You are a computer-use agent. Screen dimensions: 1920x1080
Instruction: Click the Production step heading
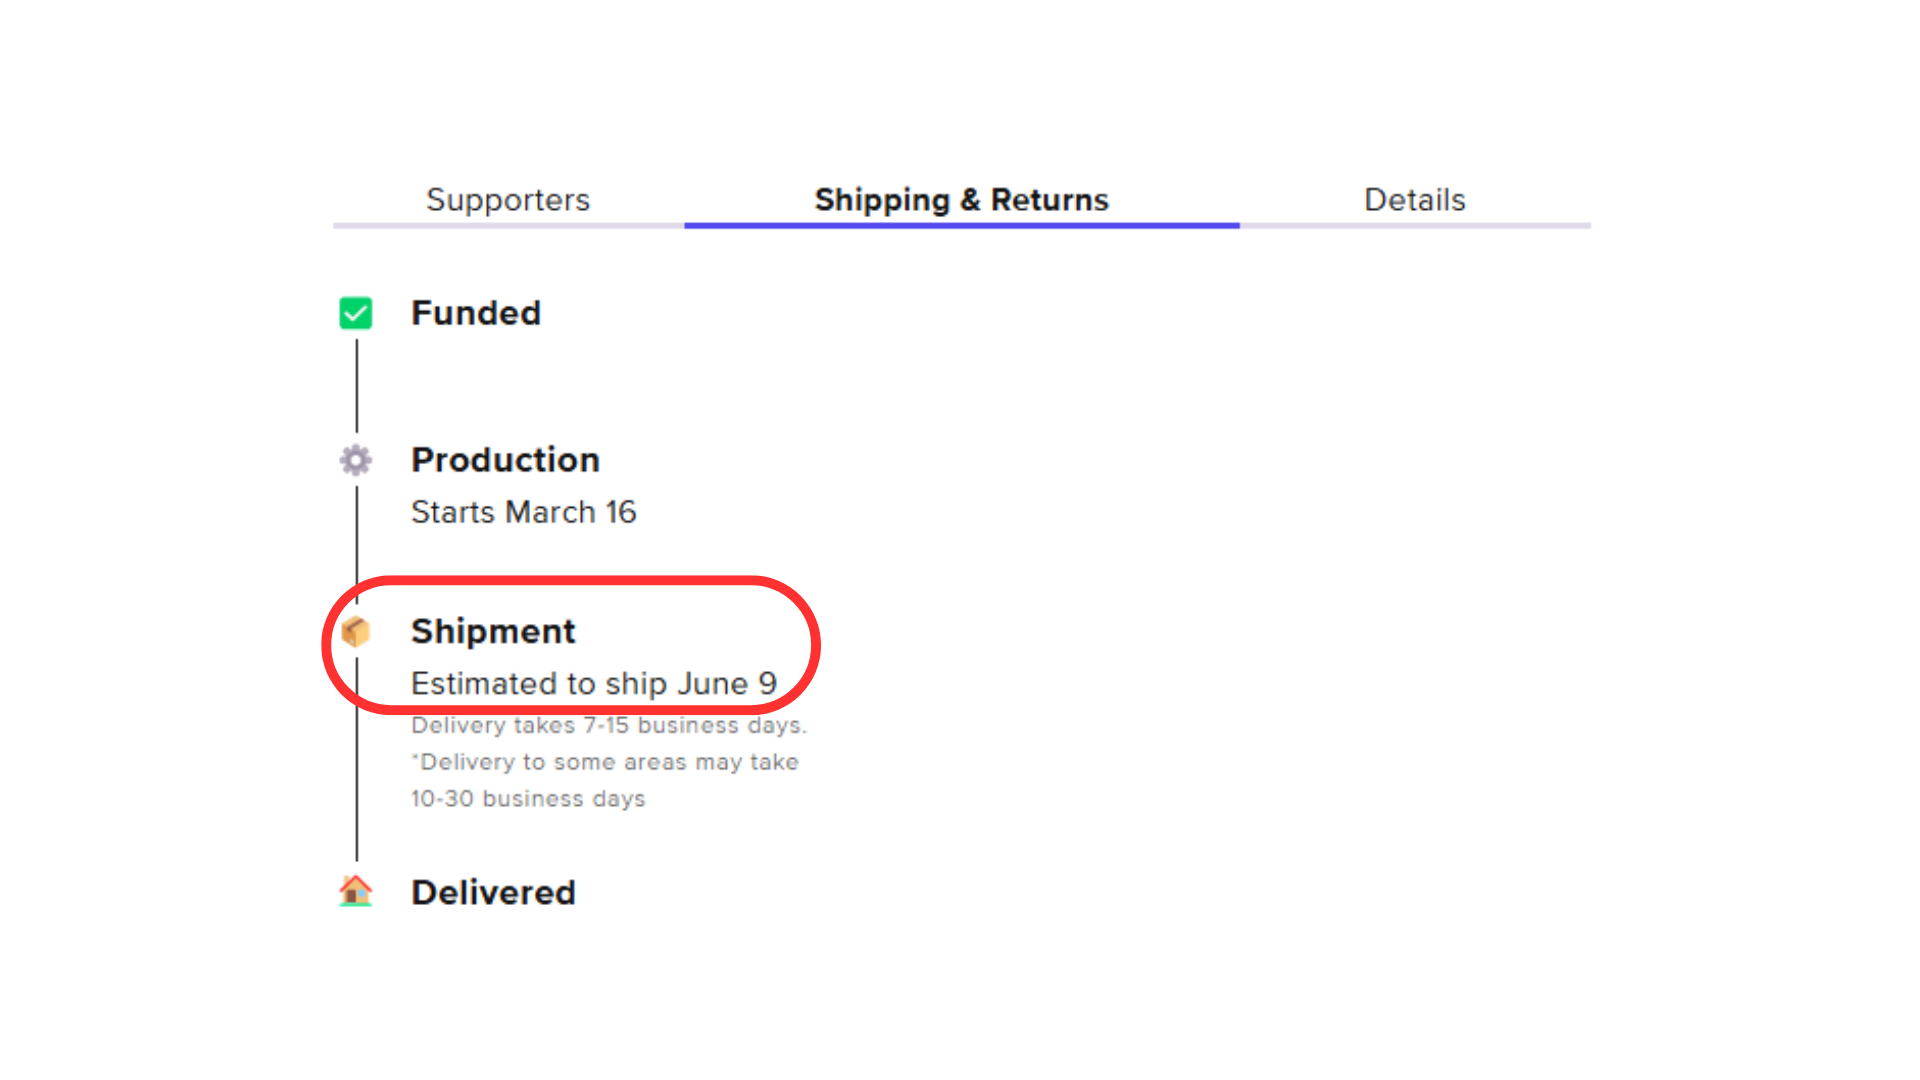506,460
